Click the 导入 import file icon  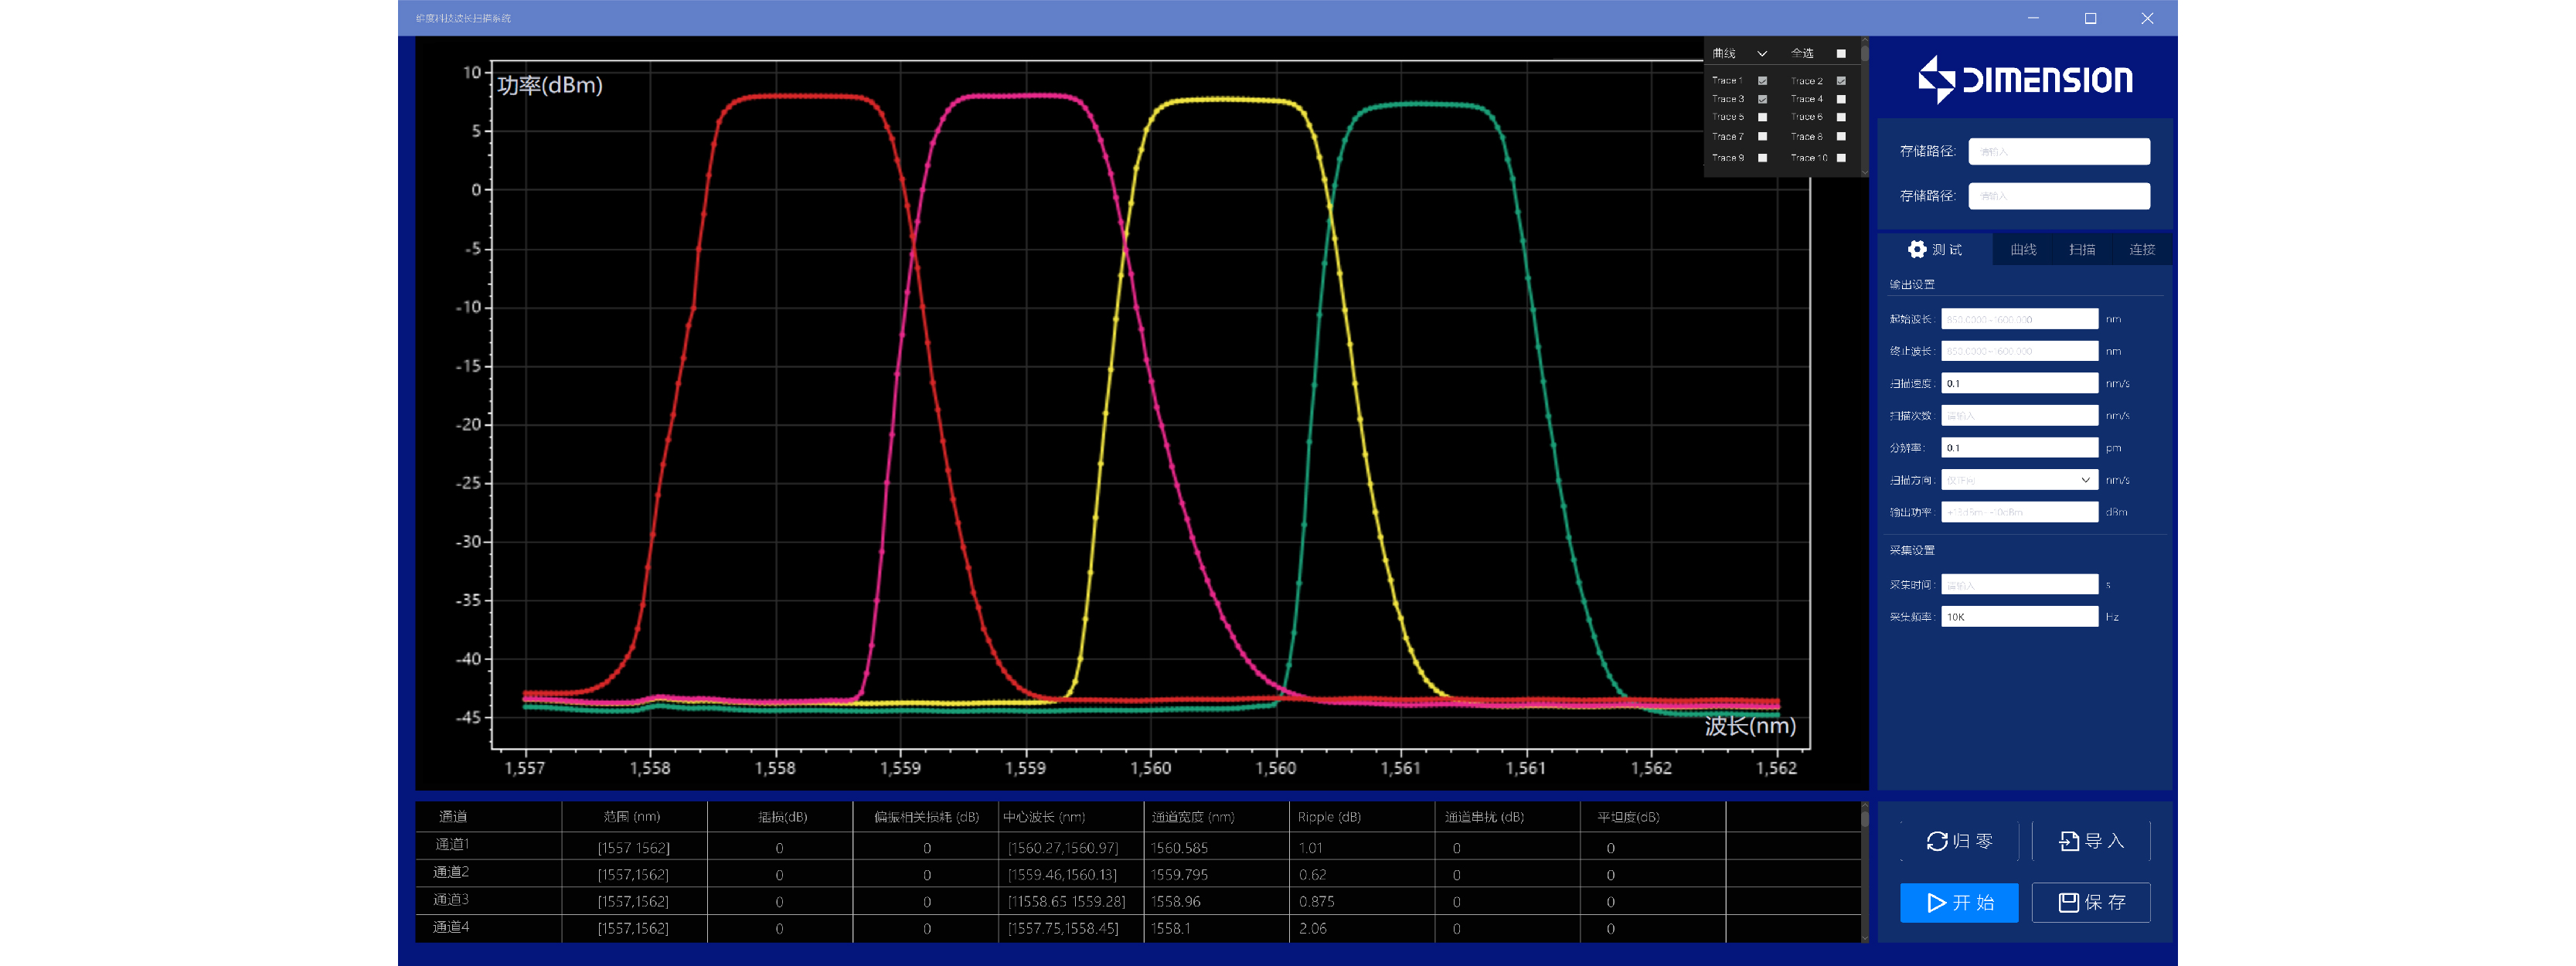click(2069, 841)
